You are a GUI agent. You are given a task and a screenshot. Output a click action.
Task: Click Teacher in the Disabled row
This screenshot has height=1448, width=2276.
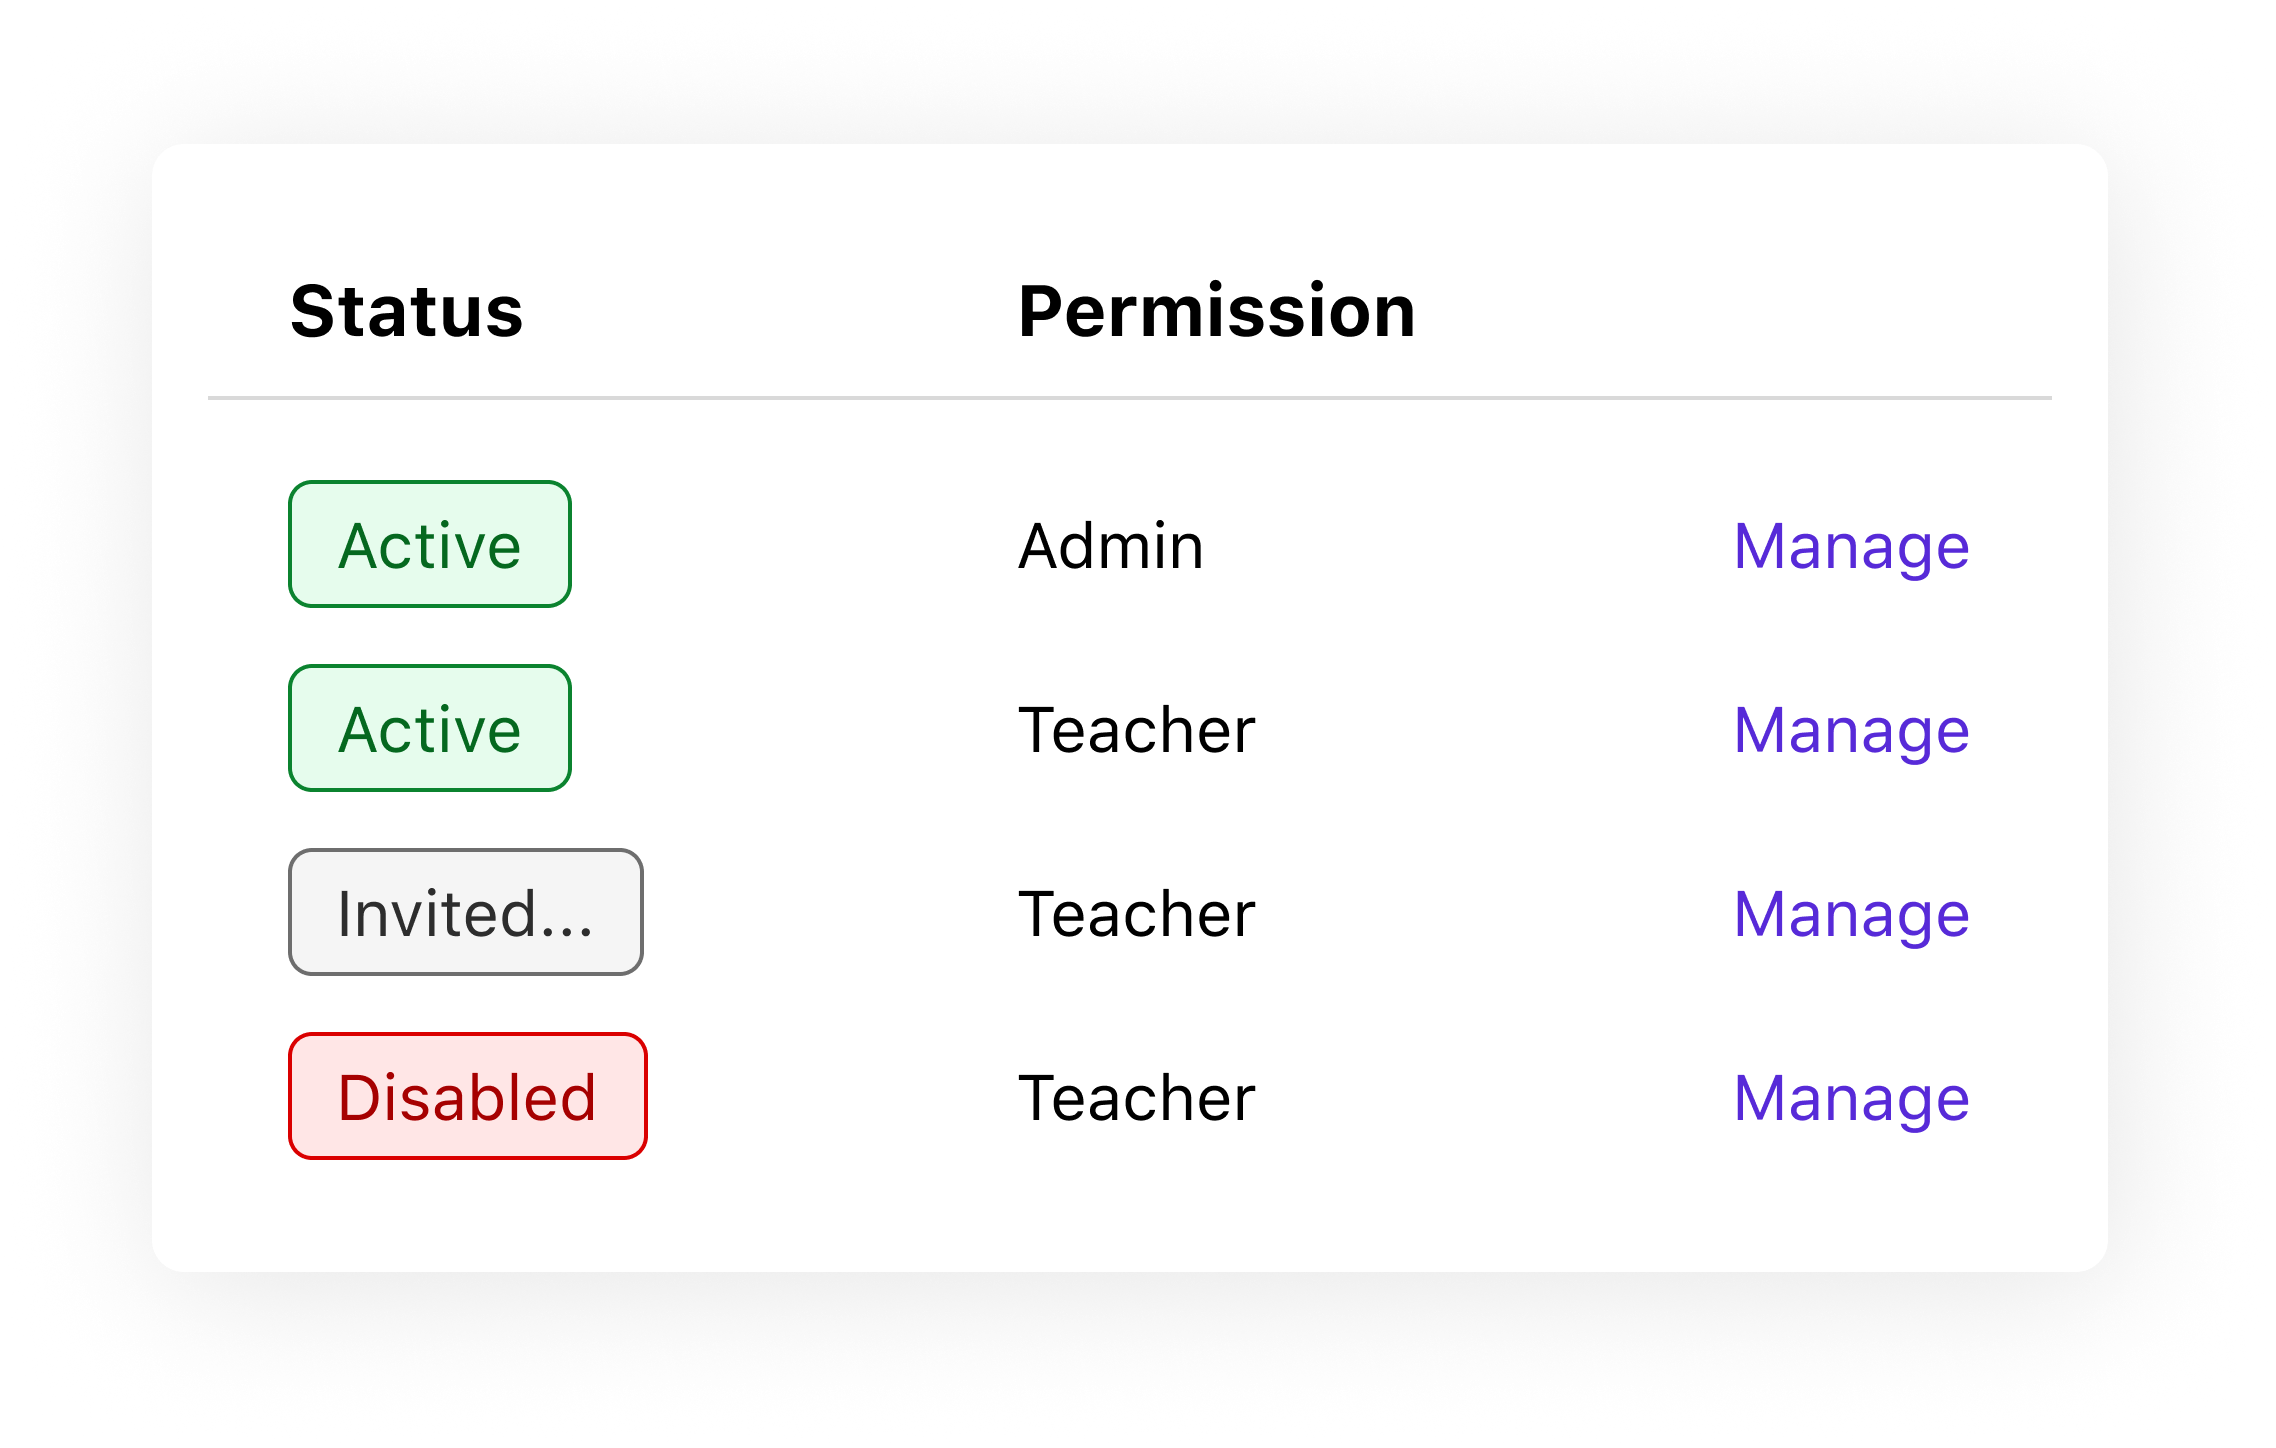point(1135,1097)
